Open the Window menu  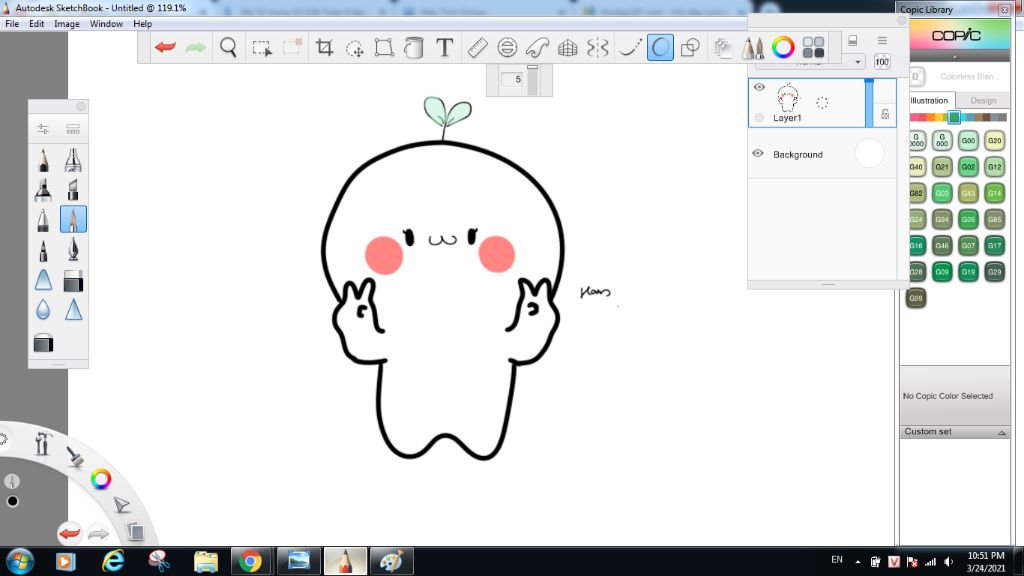106,24
